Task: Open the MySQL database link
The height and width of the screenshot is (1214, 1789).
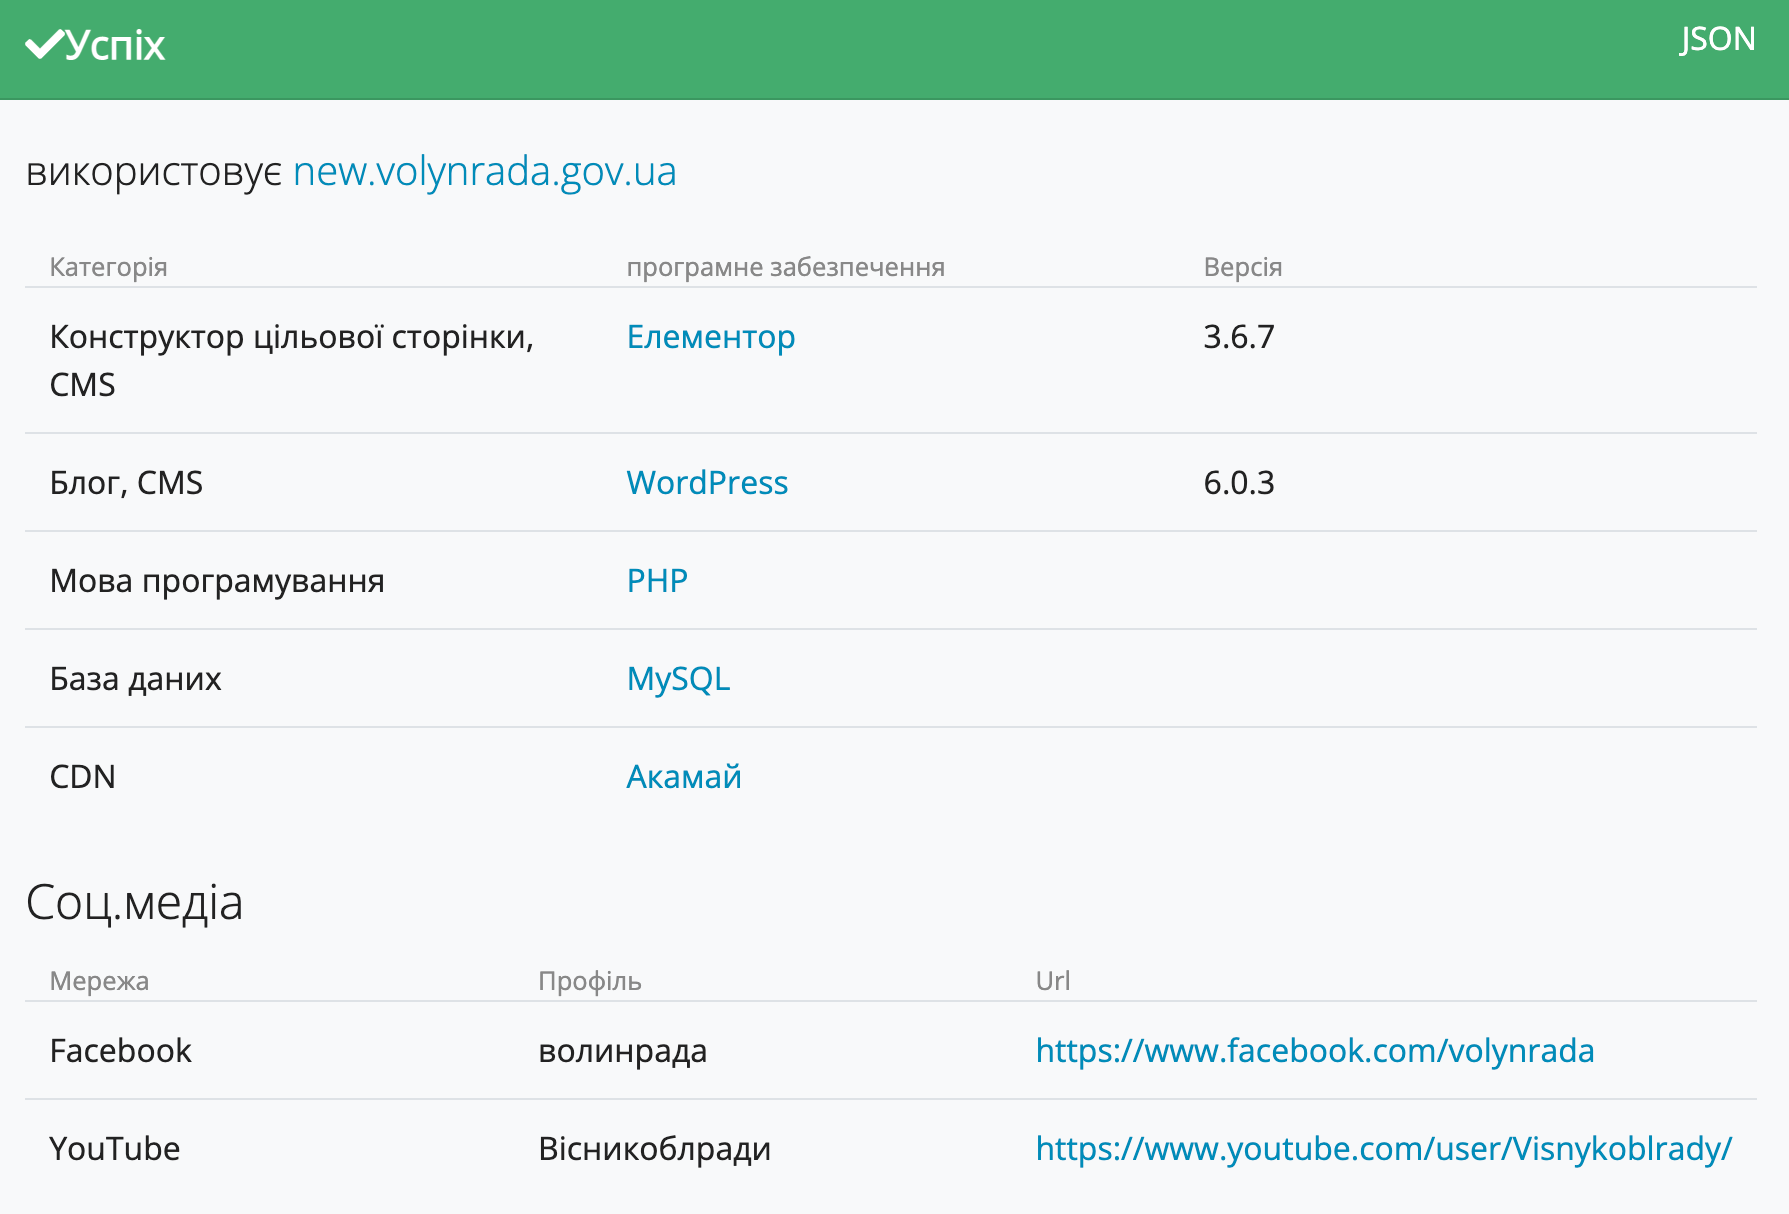Action: pos(677,679)
